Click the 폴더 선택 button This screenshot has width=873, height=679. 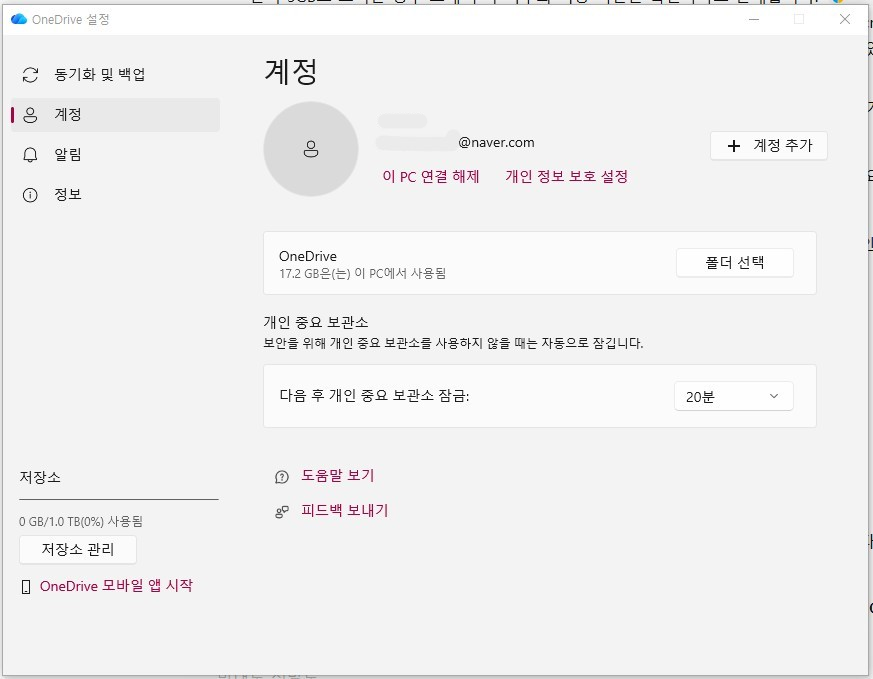735,263
